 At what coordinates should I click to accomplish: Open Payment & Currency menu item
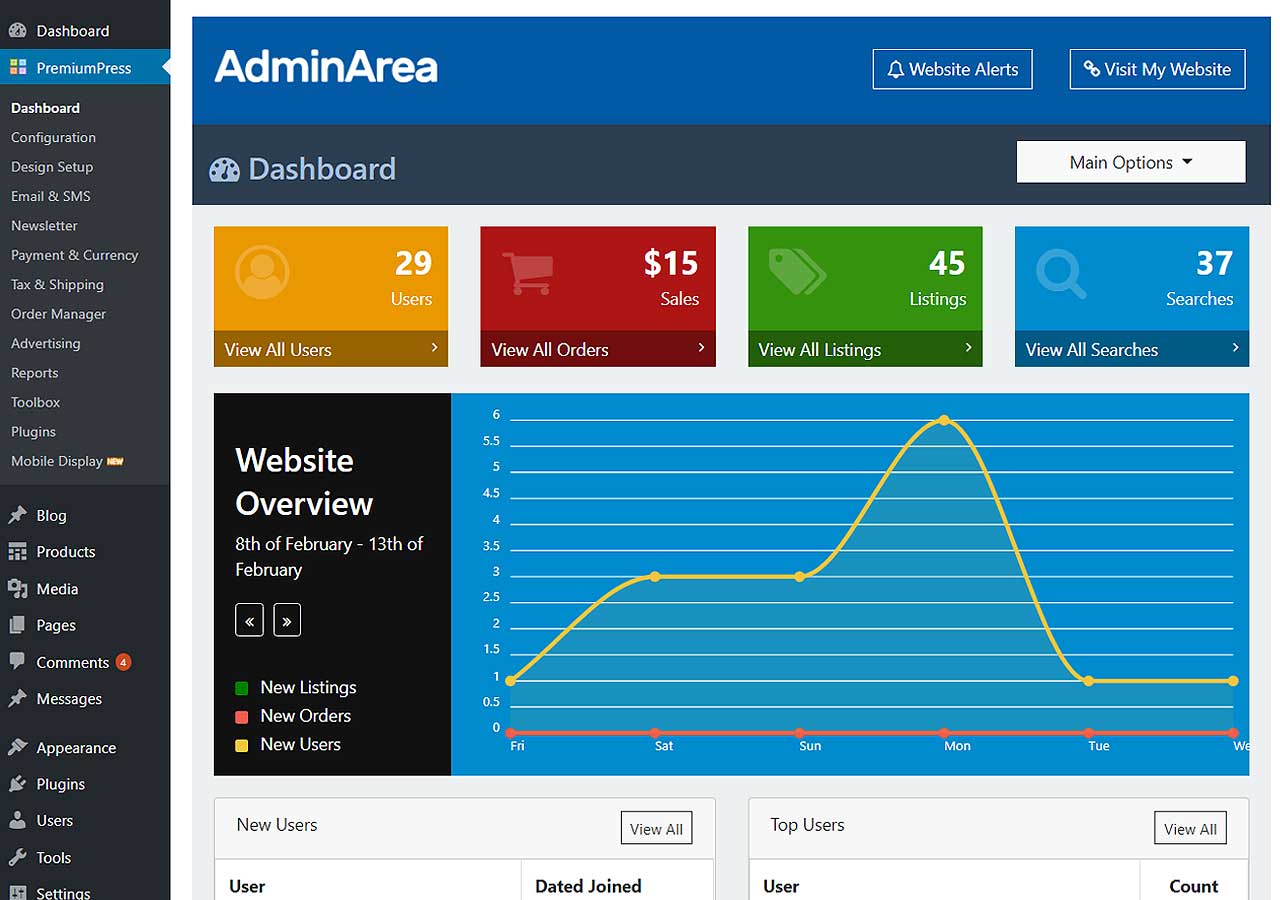[74, 255]
